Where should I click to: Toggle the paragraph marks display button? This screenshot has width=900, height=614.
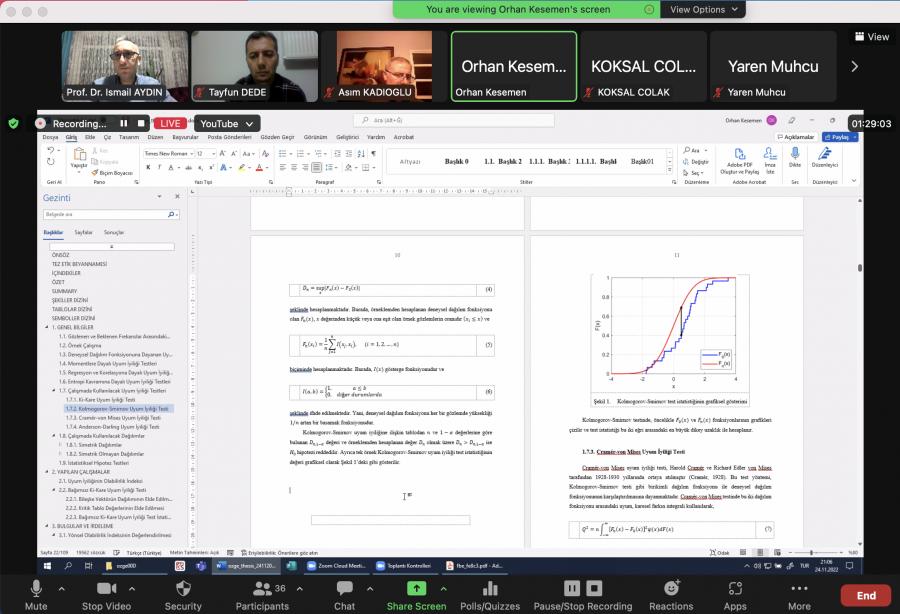click(x=374, y=154)
